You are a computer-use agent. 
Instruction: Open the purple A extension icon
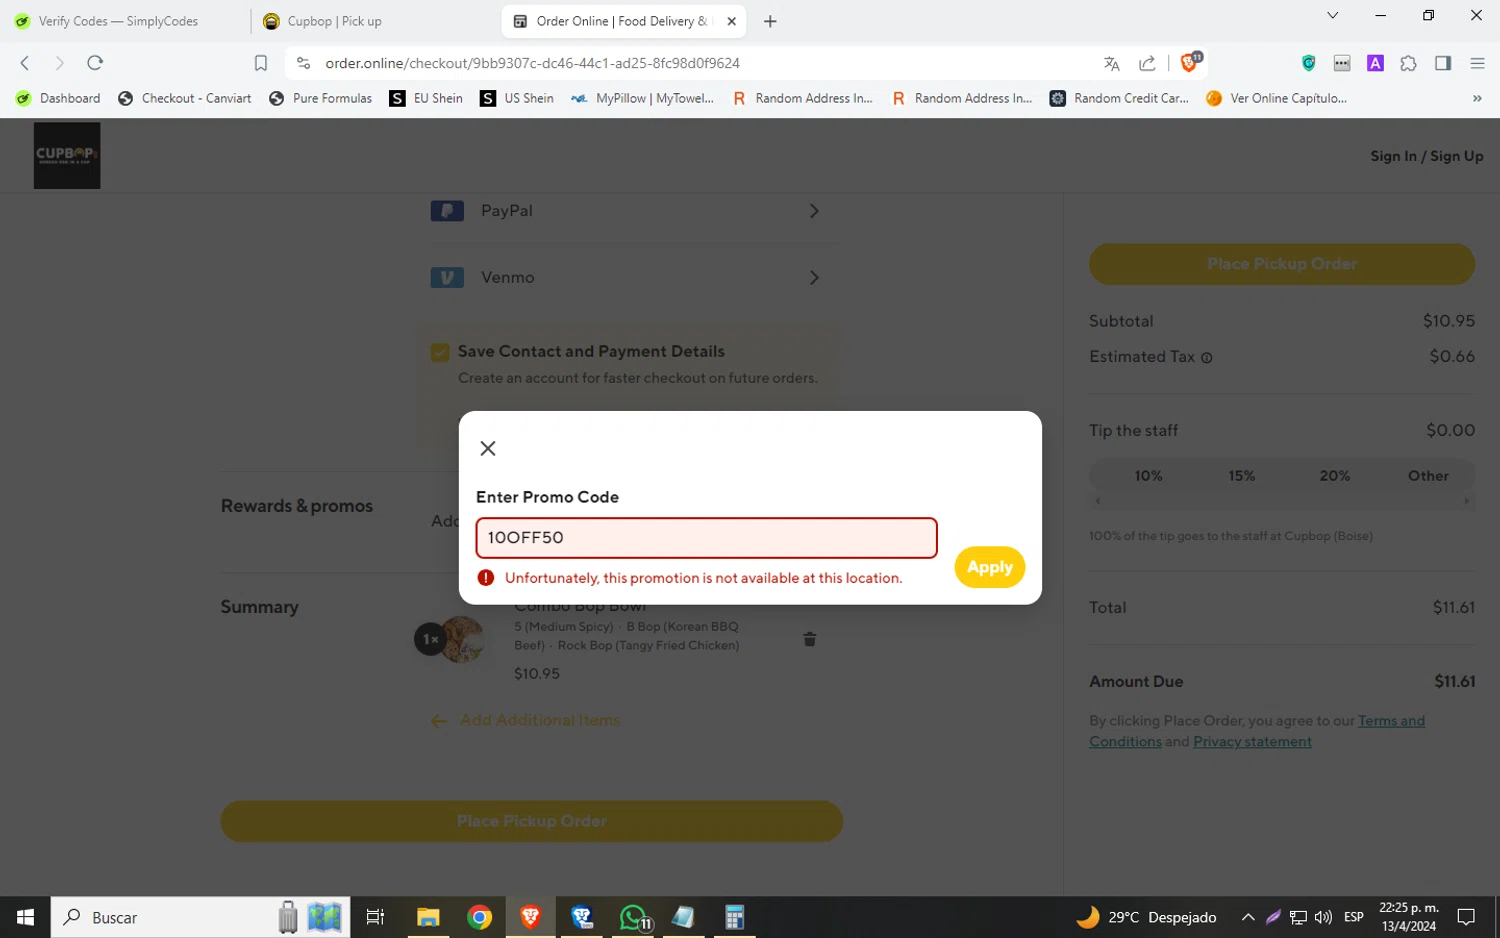pyautogui.click(x=1376, y=63)
